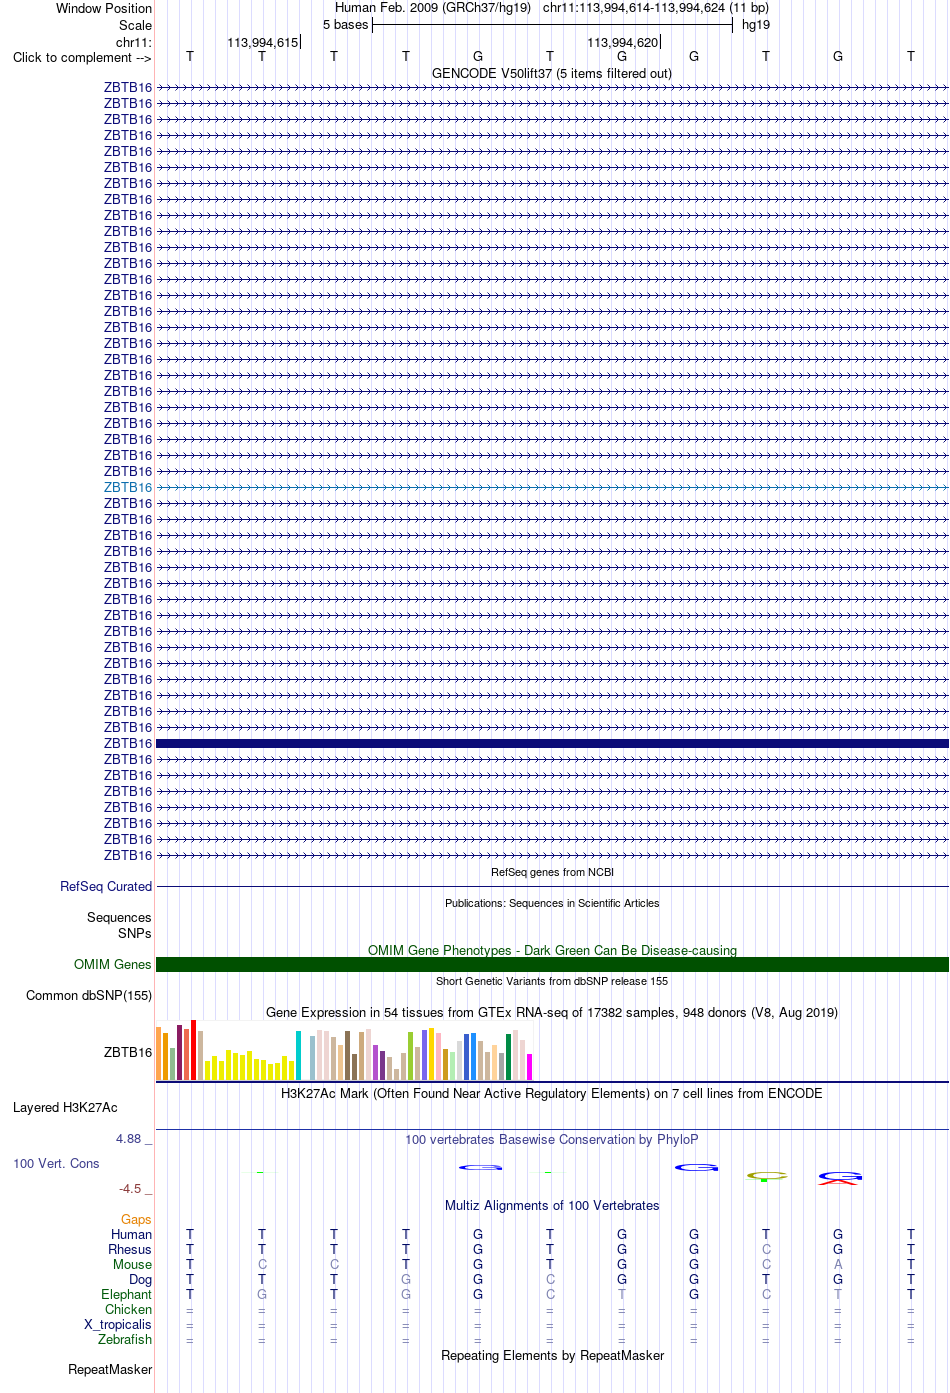Open the Layered H3K27Ac track label
950x1393 pixels.
coord(65,1107)
